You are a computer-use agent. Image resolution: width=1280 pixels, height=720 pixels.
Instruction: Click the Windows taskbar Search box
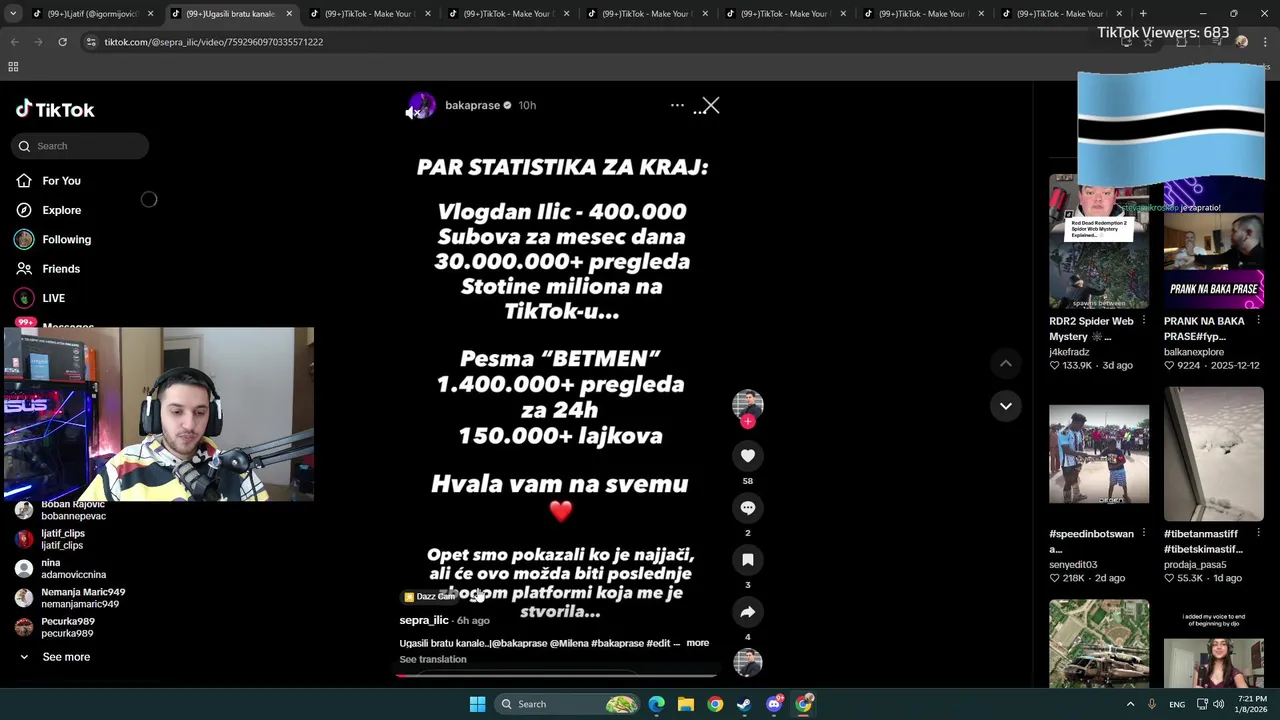[x=568, y=704]
